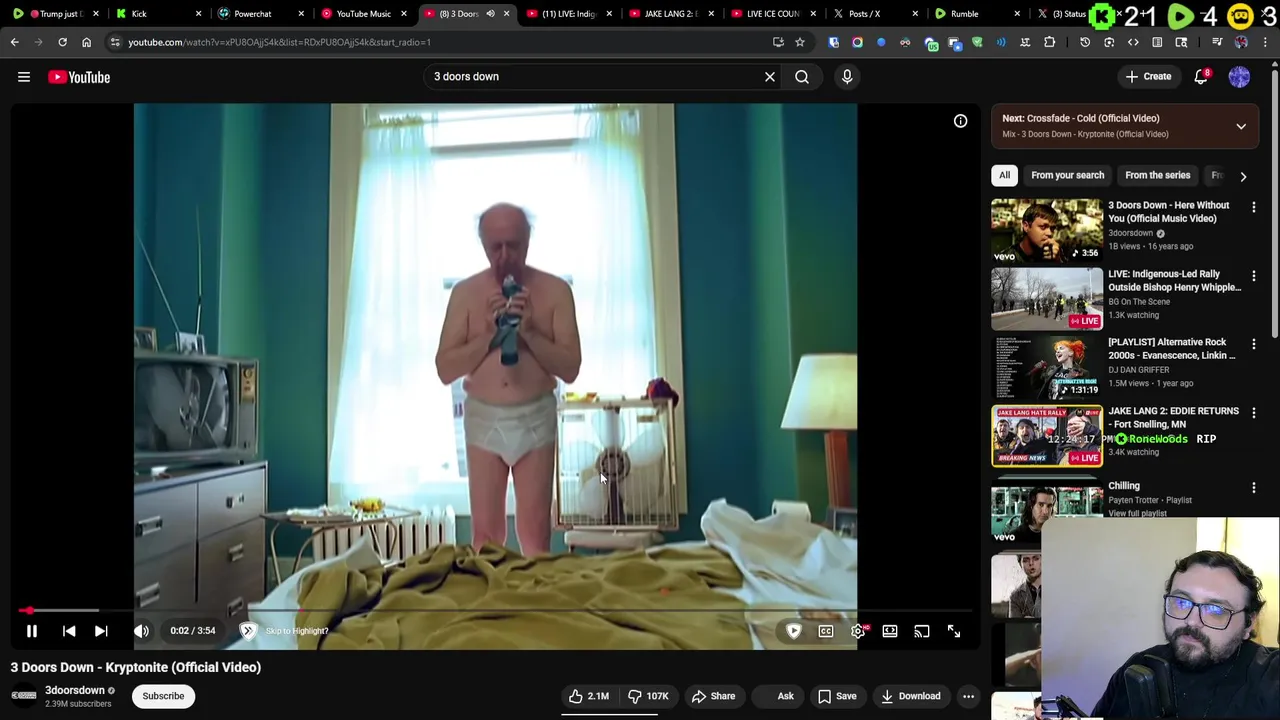The image size is (1280, 720).
Task: Pause the video playback
Action: [31, 631]
